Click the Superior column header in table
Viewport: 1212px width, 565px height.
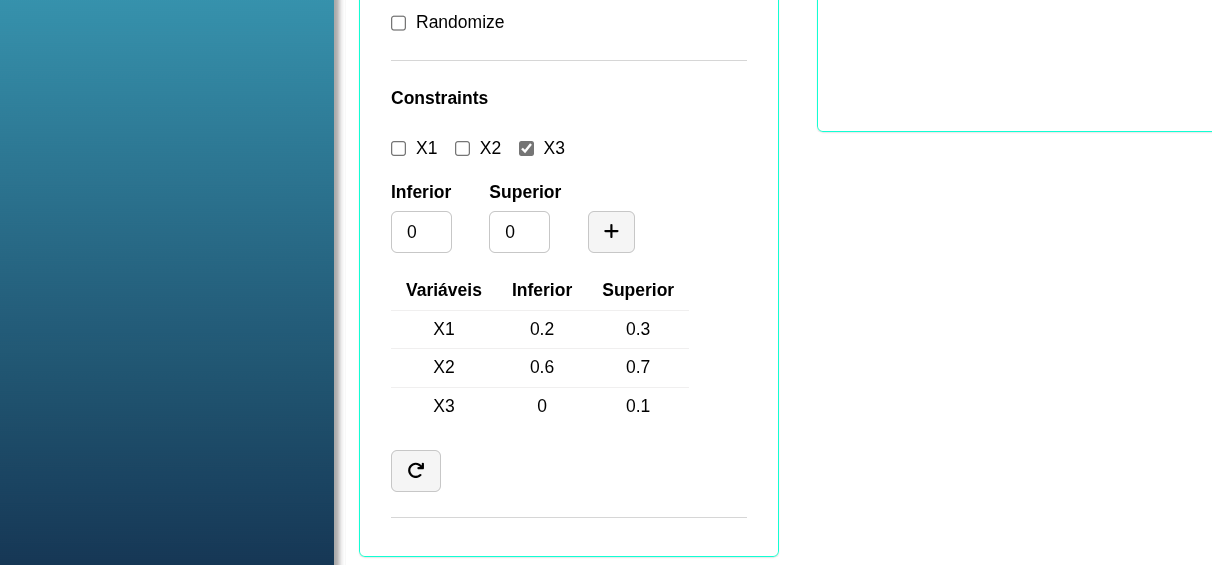(638, 290)
